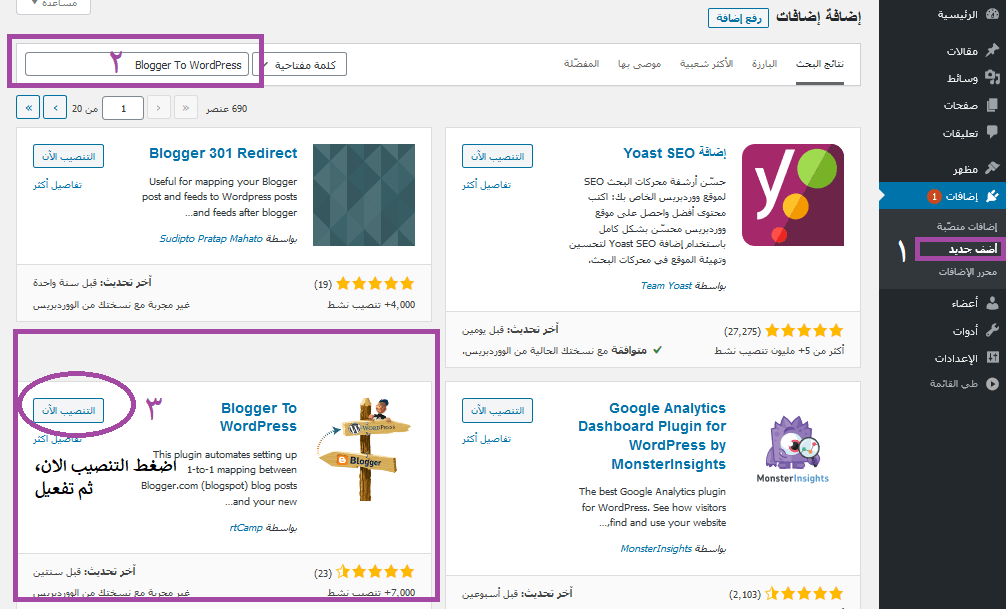Click the media icon beside وسائط
1006x609 pixels.
tap(992, 78)
